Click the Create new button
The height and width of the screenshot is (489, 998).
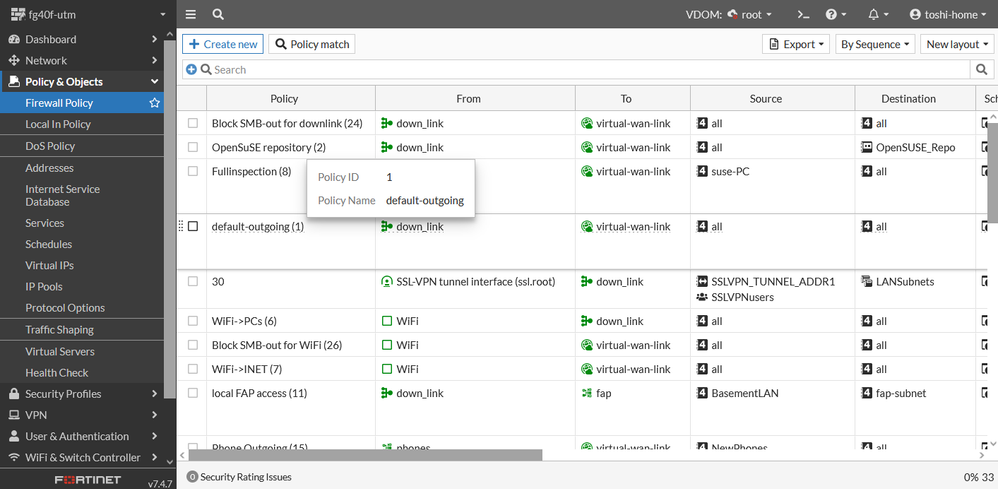coord(222,44)
